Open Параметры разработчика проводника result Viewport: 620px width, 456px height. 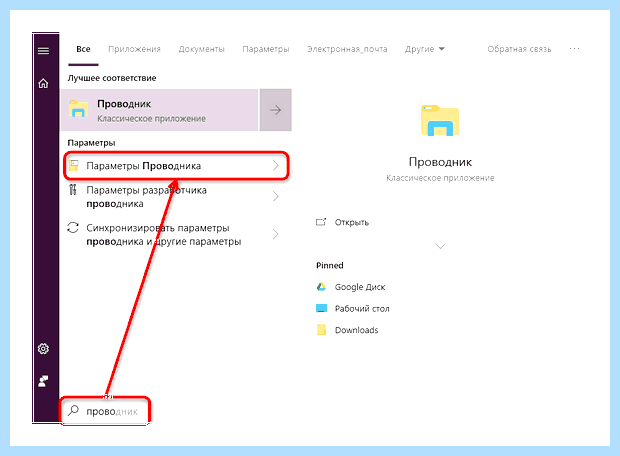click(x=177, y=197)
